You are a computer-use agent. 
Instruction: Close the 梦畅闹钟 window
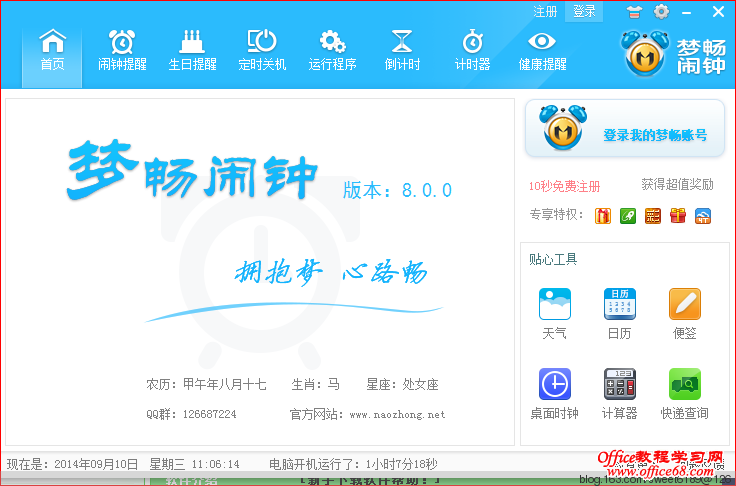tap(718, 12)
